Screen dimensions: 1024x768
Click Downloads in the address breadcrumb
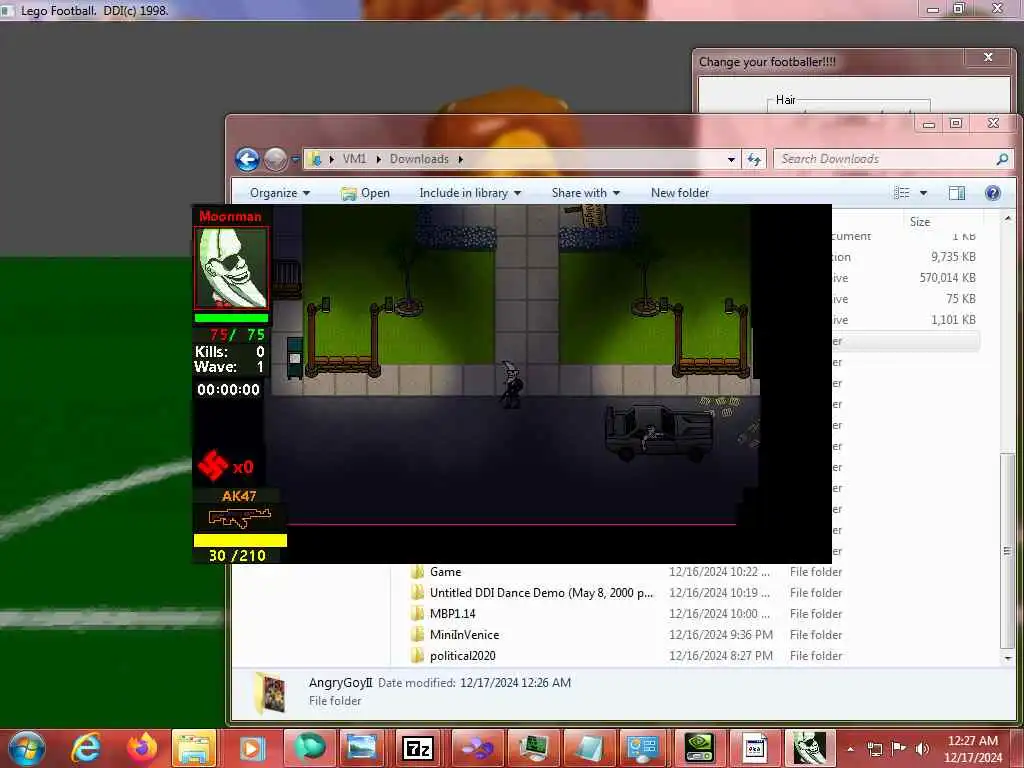(419, 159)
